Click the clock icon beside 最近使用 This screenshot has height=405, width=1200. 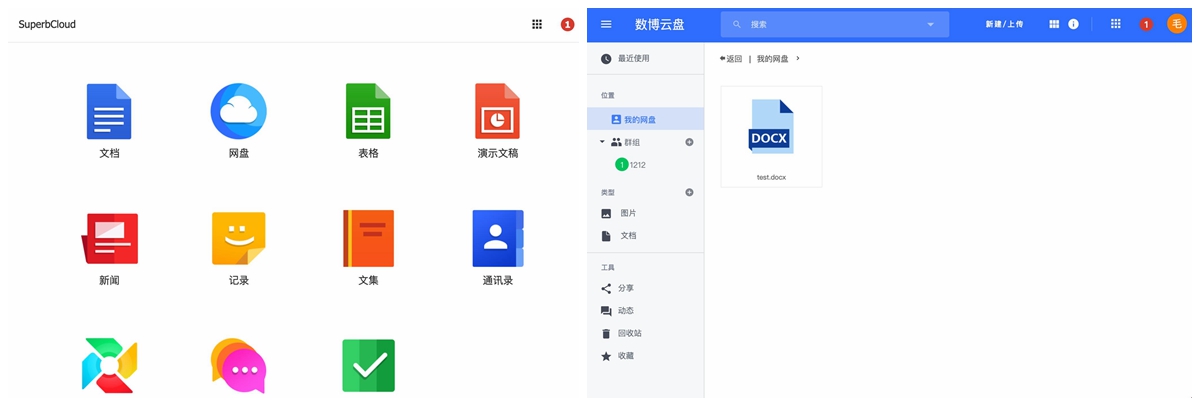[x=606, y=59]
